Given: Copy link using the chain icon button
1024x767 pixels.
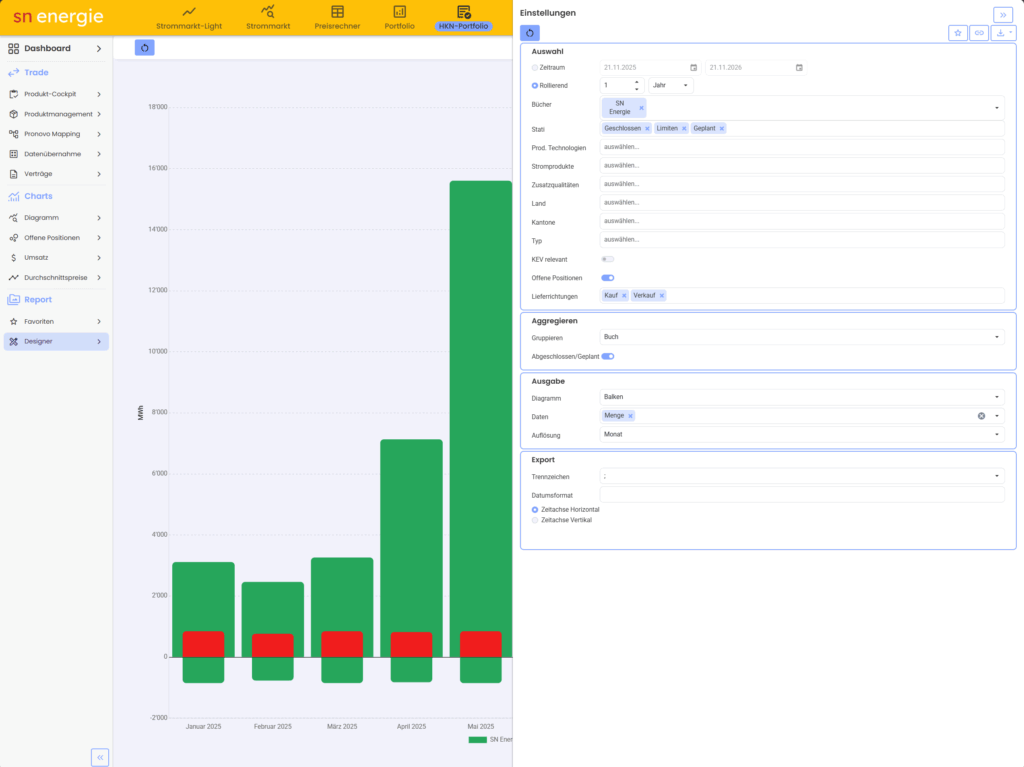Looking at the screenshot, I should pyautogui.click(x=978, y=33).
